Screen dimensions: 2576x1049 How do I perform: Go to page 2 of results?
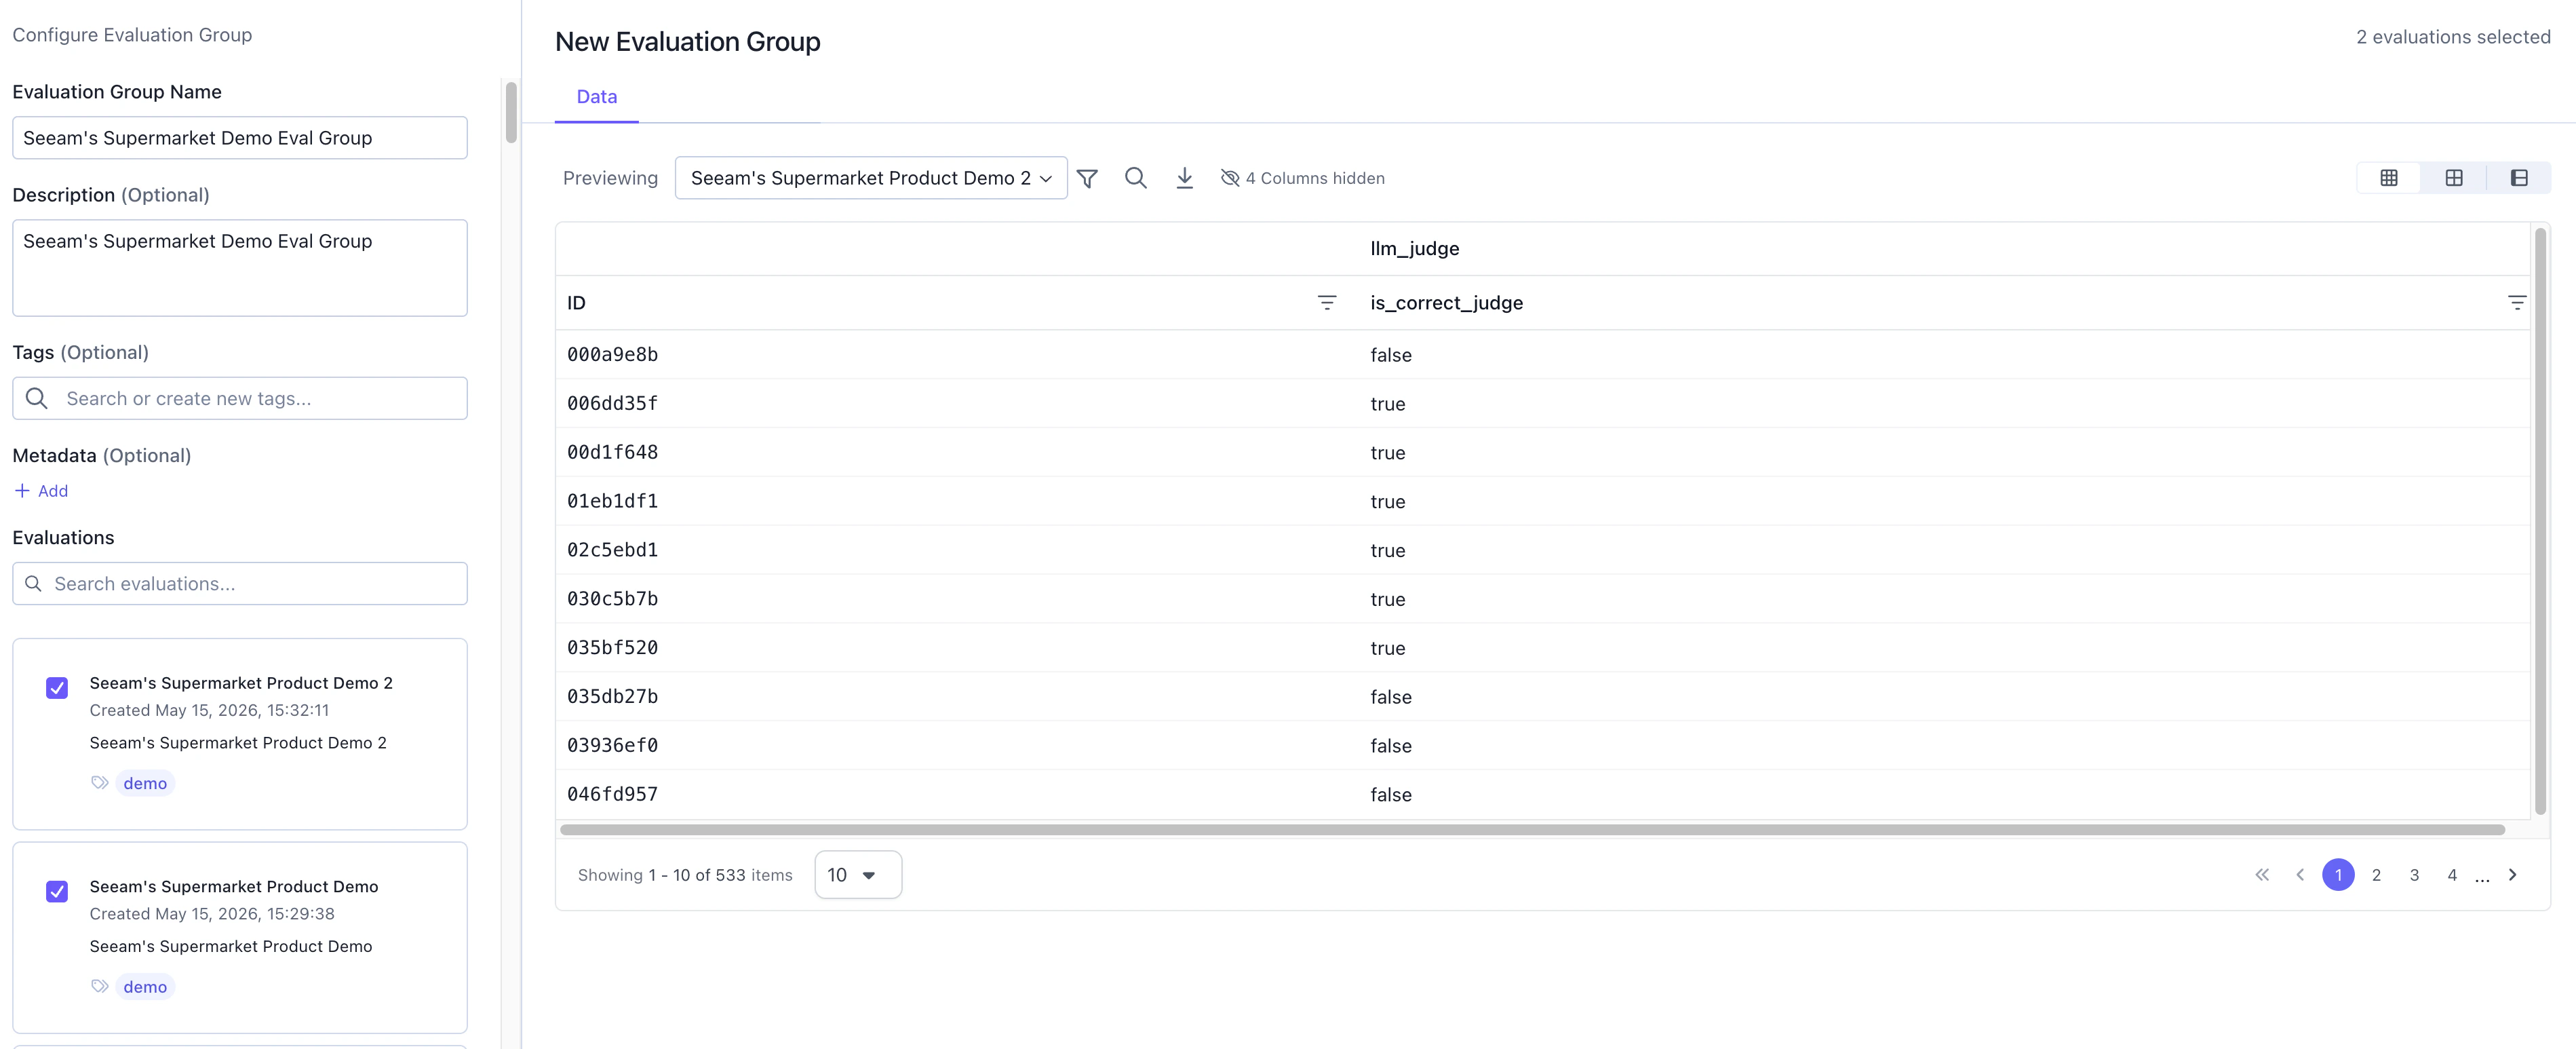pyautogui.click(x=2376, y=875)
